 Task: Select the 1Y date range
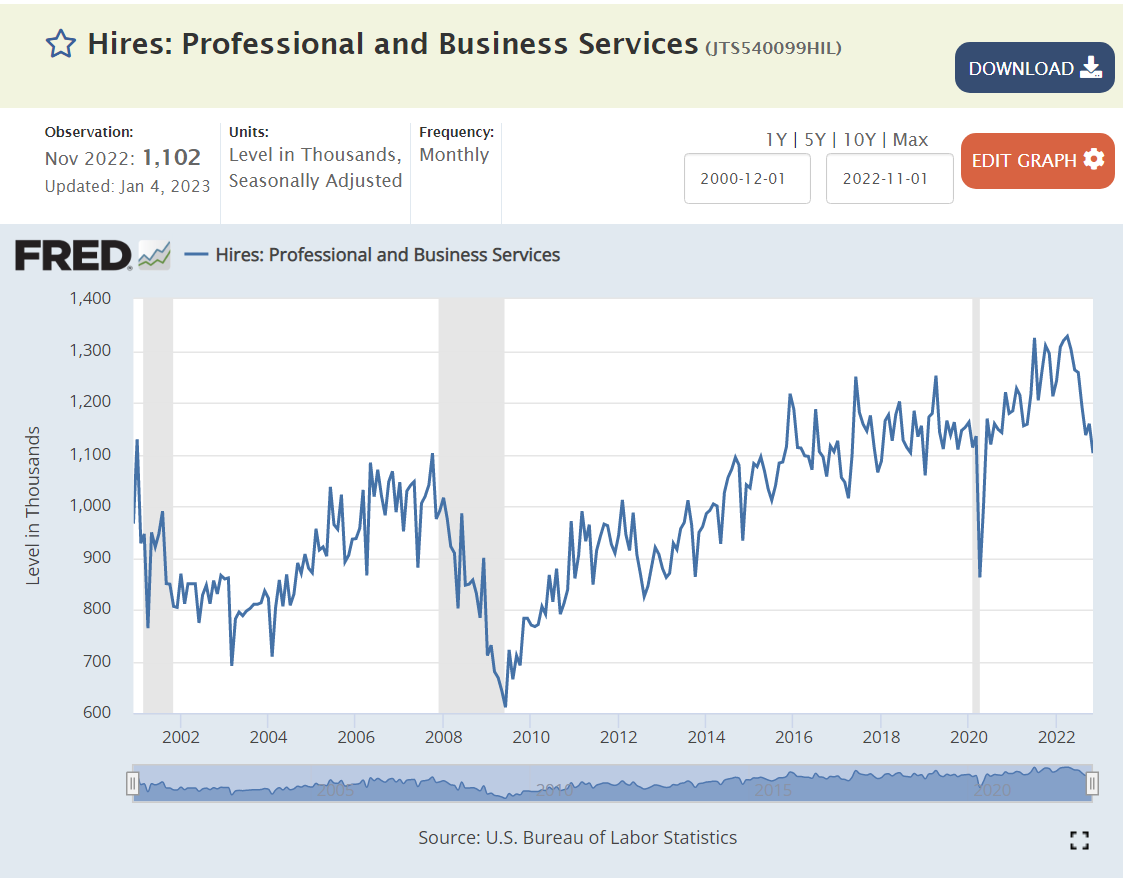click(x=776, y=139)
